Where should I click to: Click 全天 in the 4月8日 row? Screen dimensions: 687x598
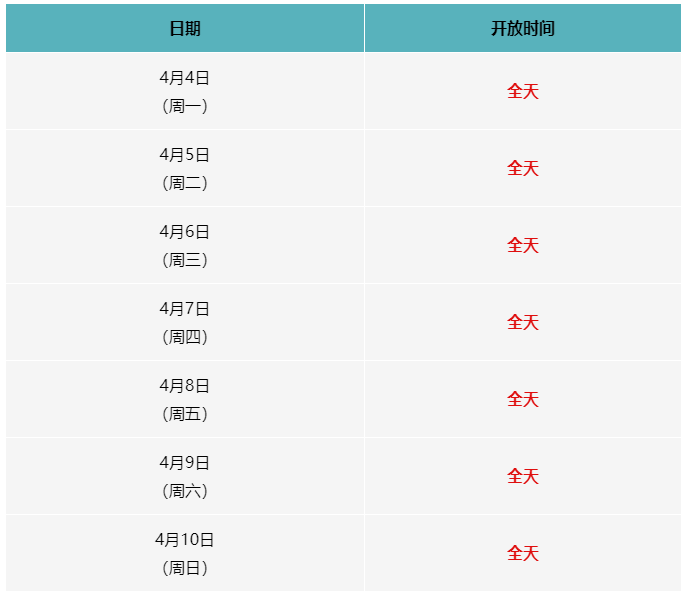coord(523,399)
